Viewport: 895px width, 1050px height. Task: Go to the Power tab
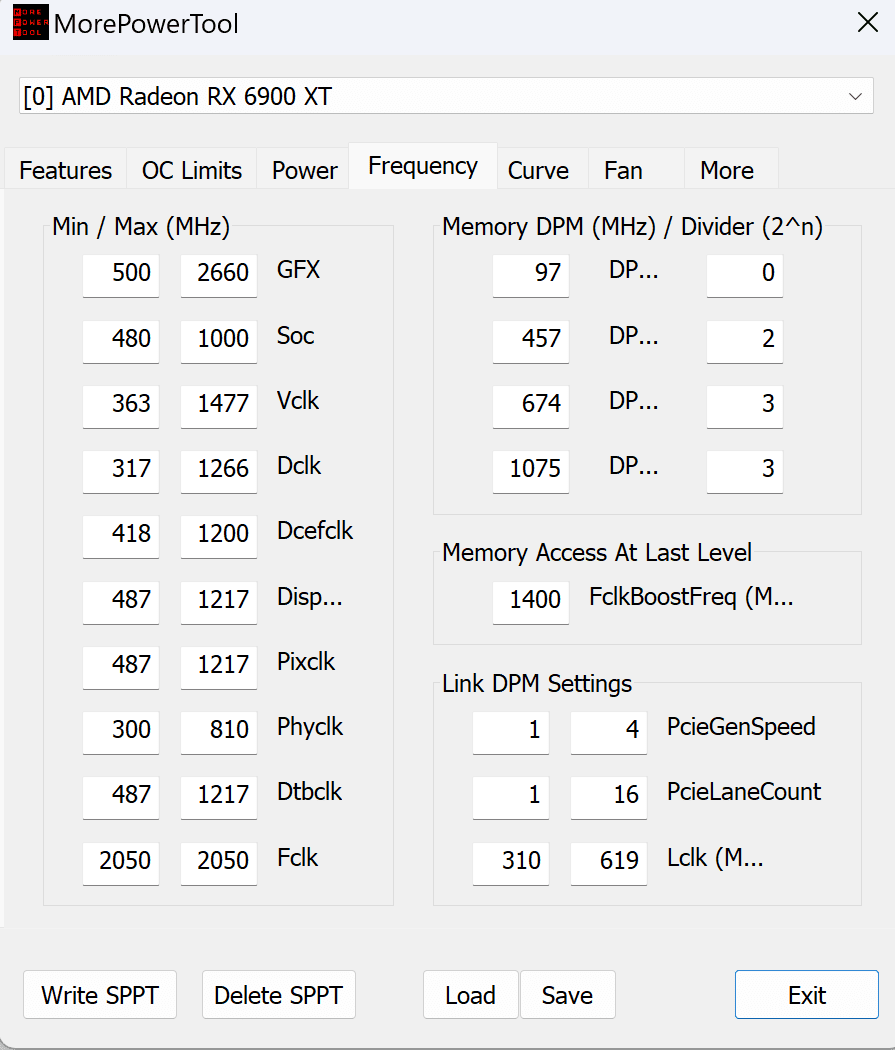(304, 170)
